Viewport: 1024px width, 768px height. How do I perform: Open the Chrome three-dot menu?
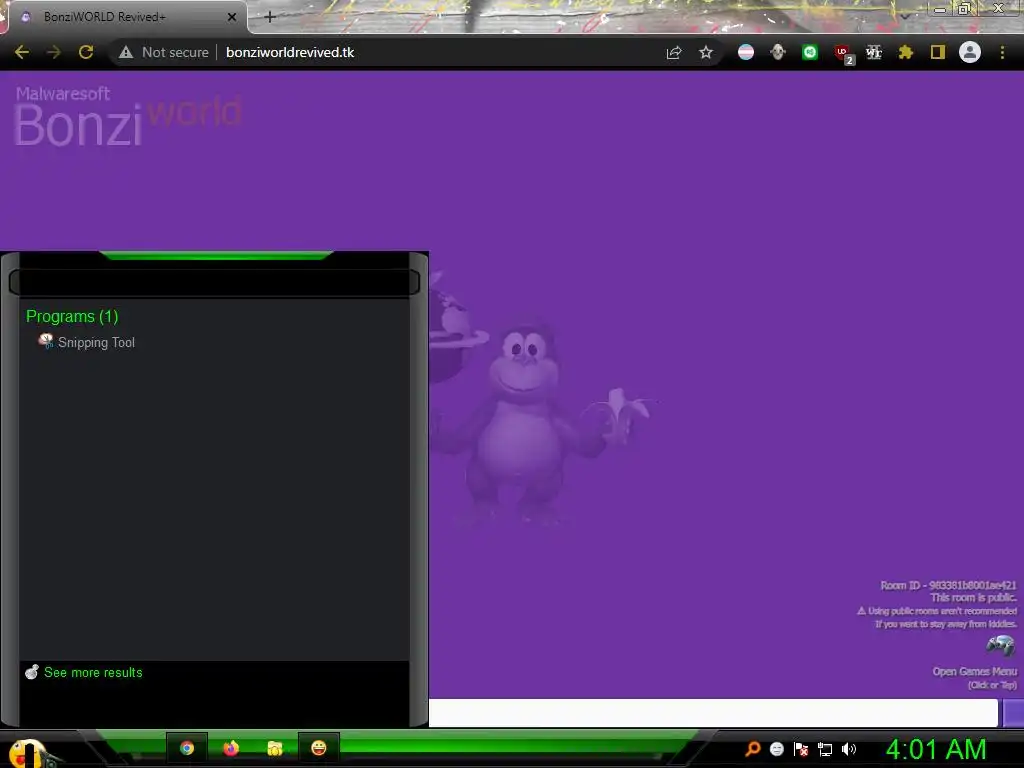coord(1002,52)
